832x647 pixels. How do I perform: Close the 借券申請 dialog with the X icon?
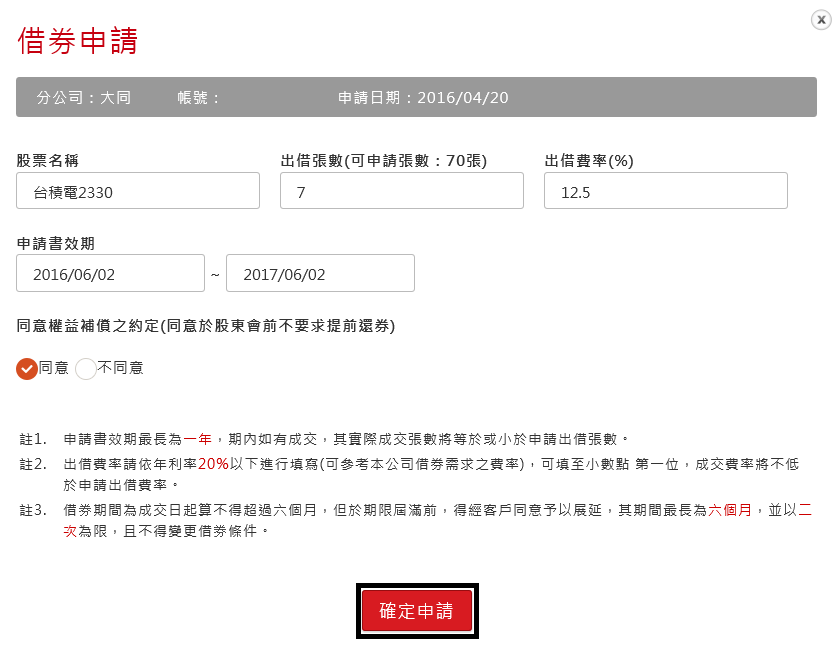(x=821, y=20)
